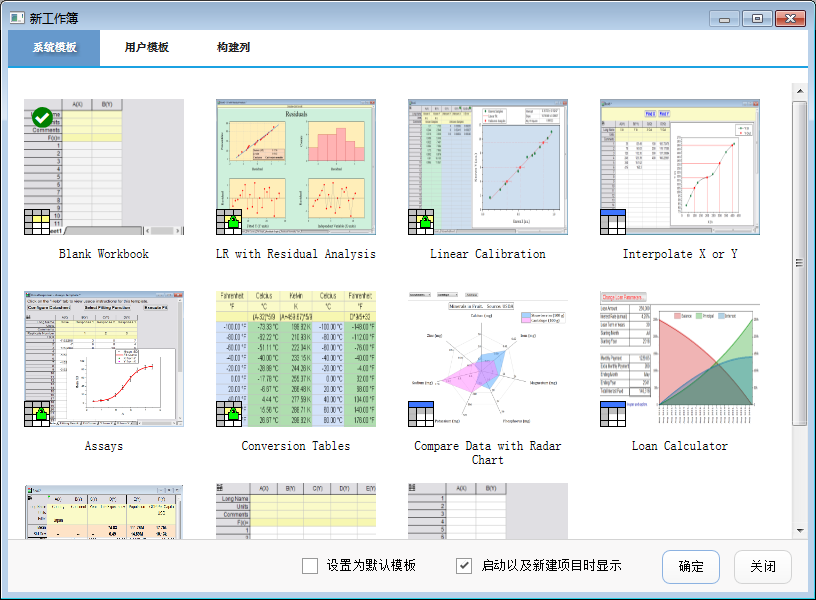The width and height of the screenshot is (816, 600).
Task: Select Compare Data with Radar Chart template
Action: 488,359
